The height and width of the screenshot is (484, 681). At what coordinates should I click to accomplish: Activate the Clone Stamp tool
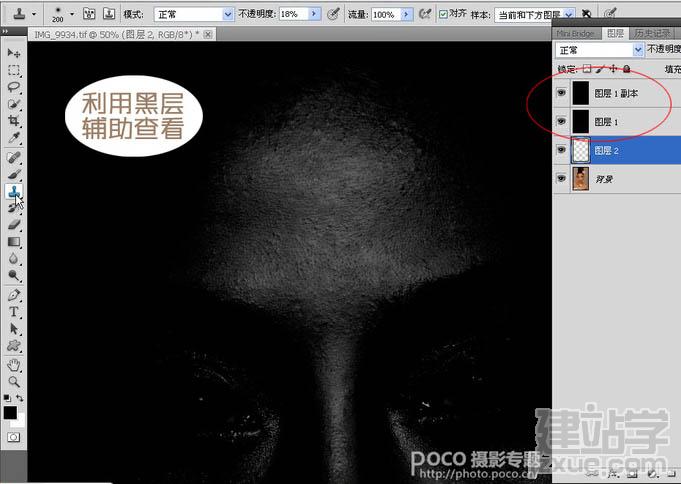click(13, 191)
